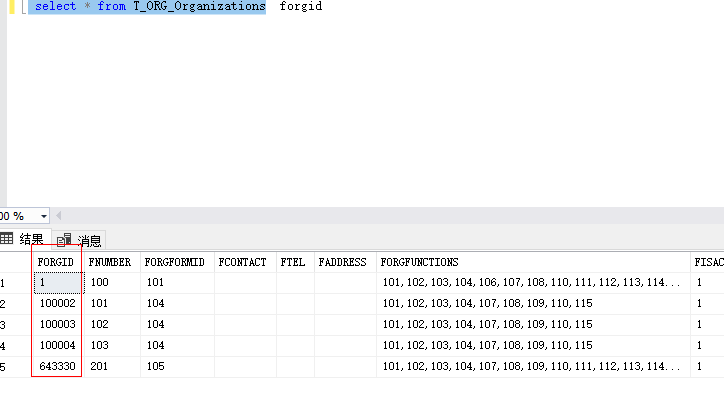This screenshot has width=724, height=394.
Task: Click the T_ORG_Organizations table name in query
Action: tap(199, 6)
